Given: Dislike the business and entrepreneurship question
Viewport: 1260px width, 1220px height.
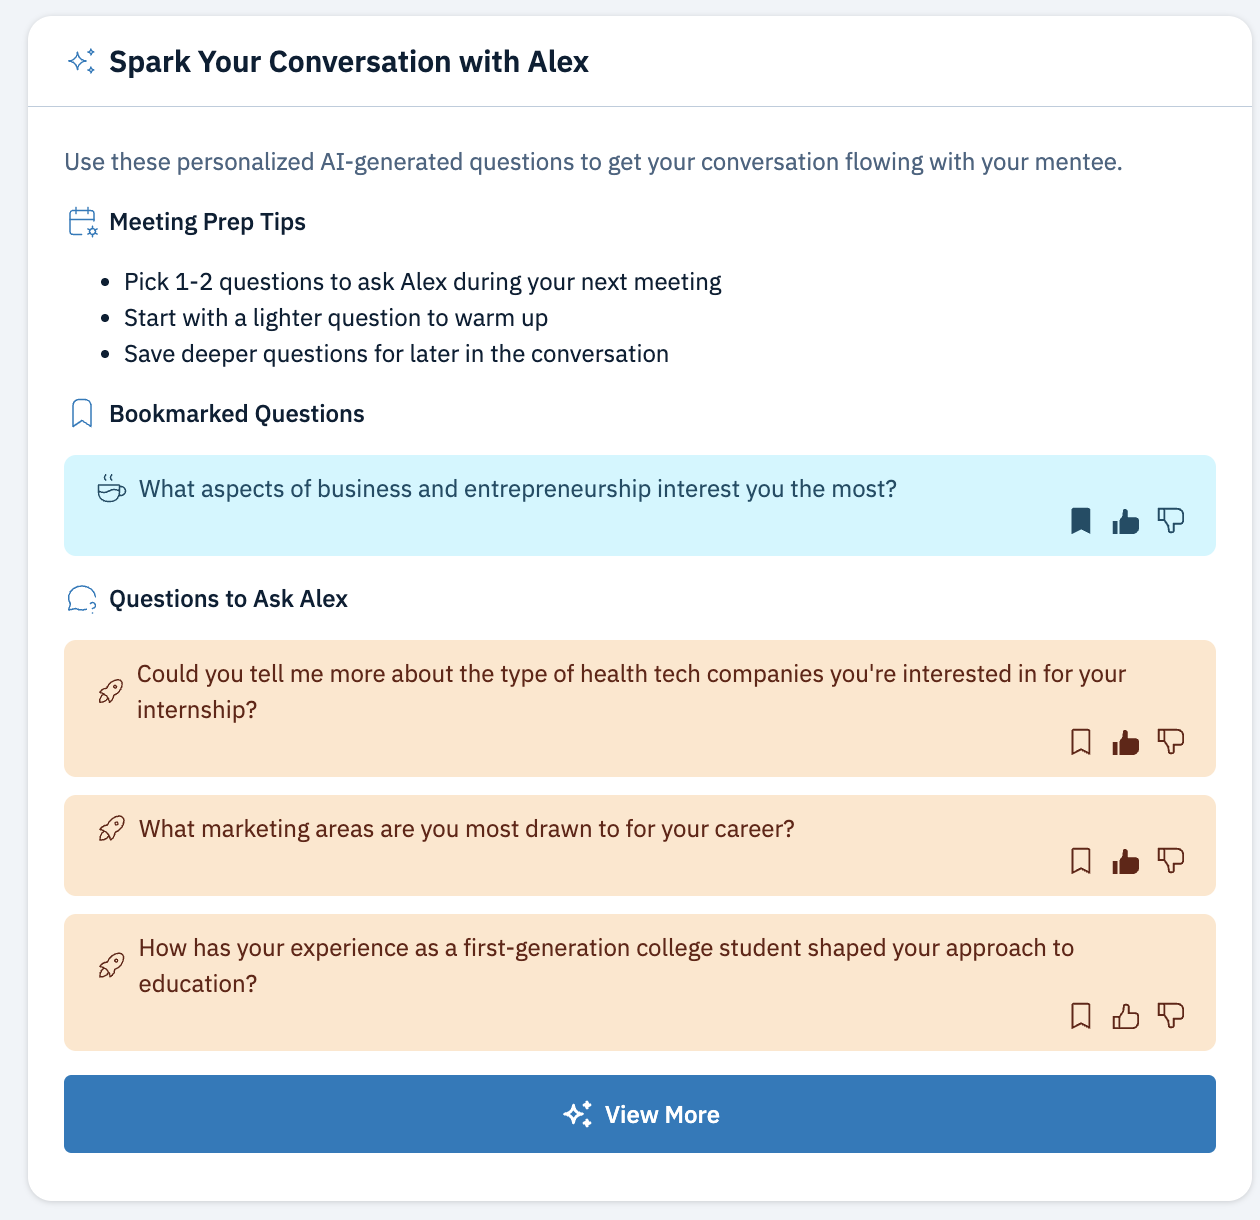Looking at the screenshot, I should point(1171,521).
